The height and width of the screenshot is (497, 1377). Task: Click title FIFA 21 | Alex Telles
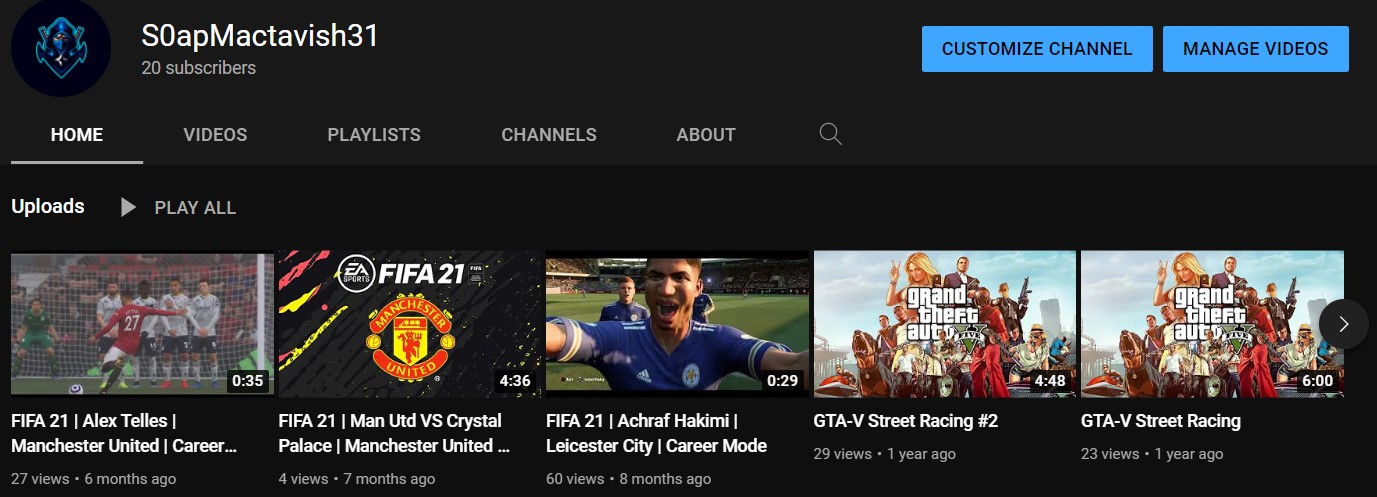pos(124,433)
